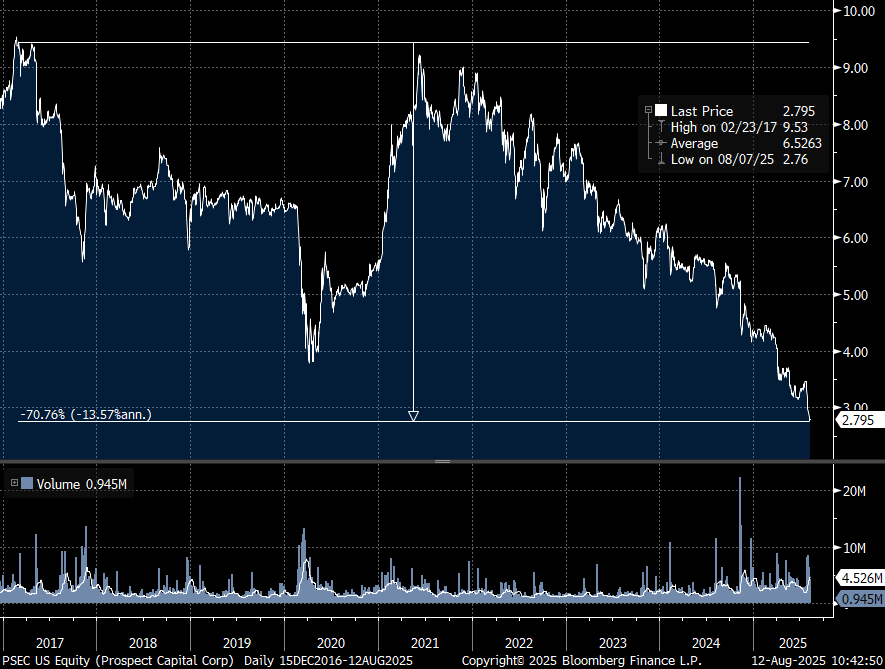Grab the pane divider handle between charts
The width and height of the screenshot is (885, 669).
[x=442, y=461]
